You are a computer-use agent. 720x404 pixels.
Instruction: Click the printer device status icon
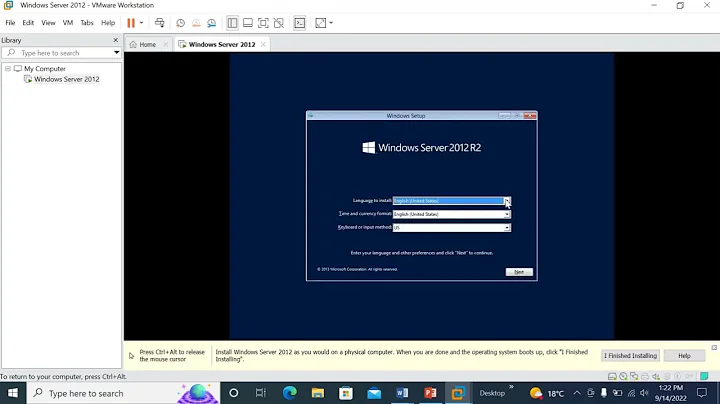pos(645,376)
